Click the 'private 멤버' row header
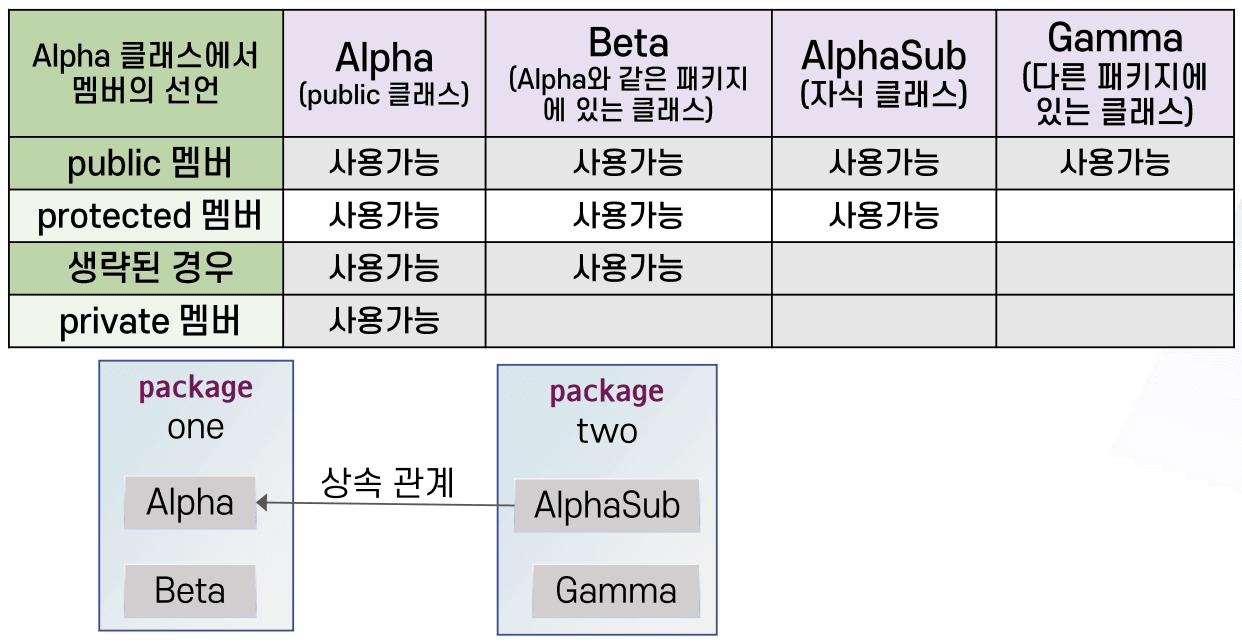The height and width of the screenshot is (644, 1242). click(146, 321)
